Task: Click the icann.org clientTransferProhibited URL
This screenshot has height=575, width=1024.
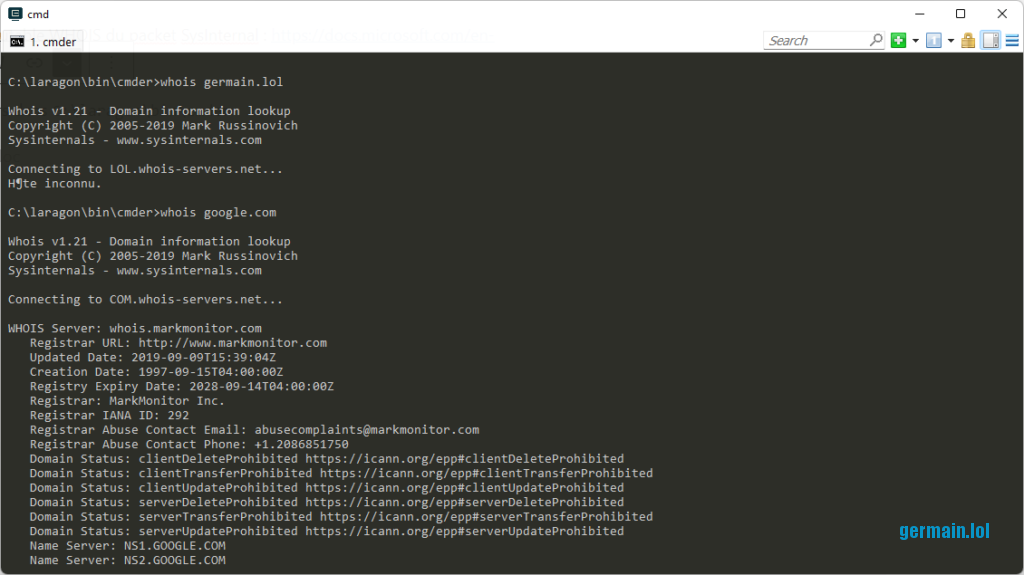Action: pyautogui.click(x=486, y=473)
